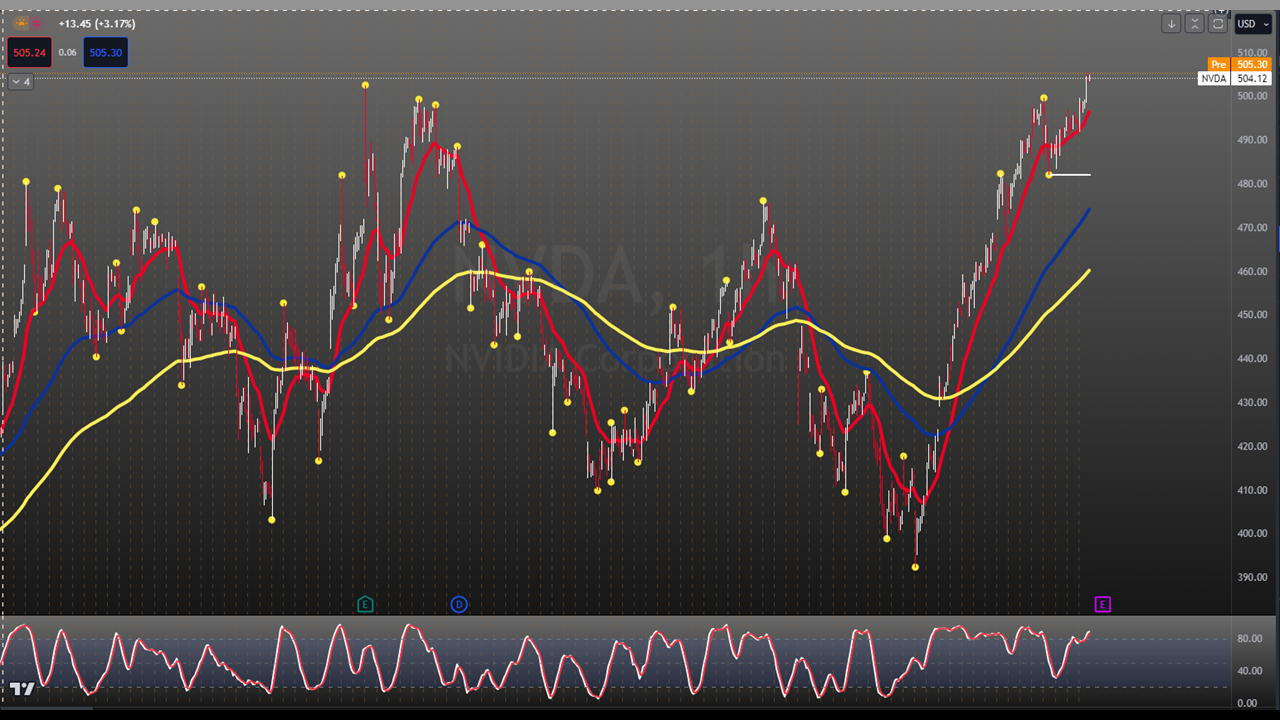
Task: Click the NVDA 504.12 price label
Action: point(1234,78)
